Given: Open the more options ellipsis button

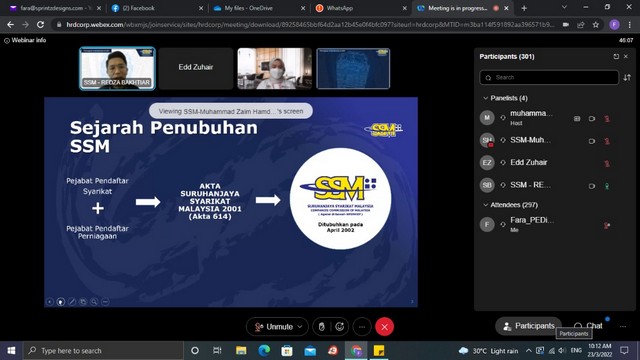Looking at the screenshot, I should tap(362, 327).
